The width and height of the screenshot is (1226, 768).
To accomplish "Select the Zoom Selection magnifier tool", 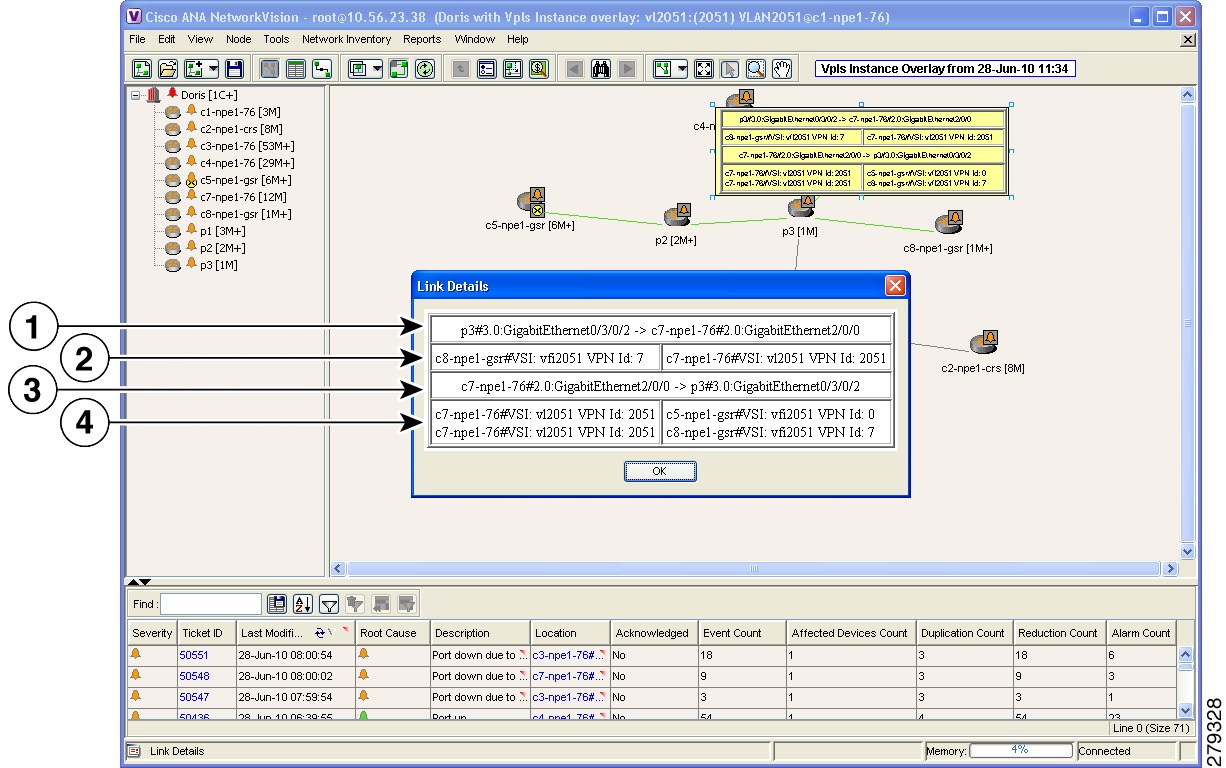I will tap(756, 69).
